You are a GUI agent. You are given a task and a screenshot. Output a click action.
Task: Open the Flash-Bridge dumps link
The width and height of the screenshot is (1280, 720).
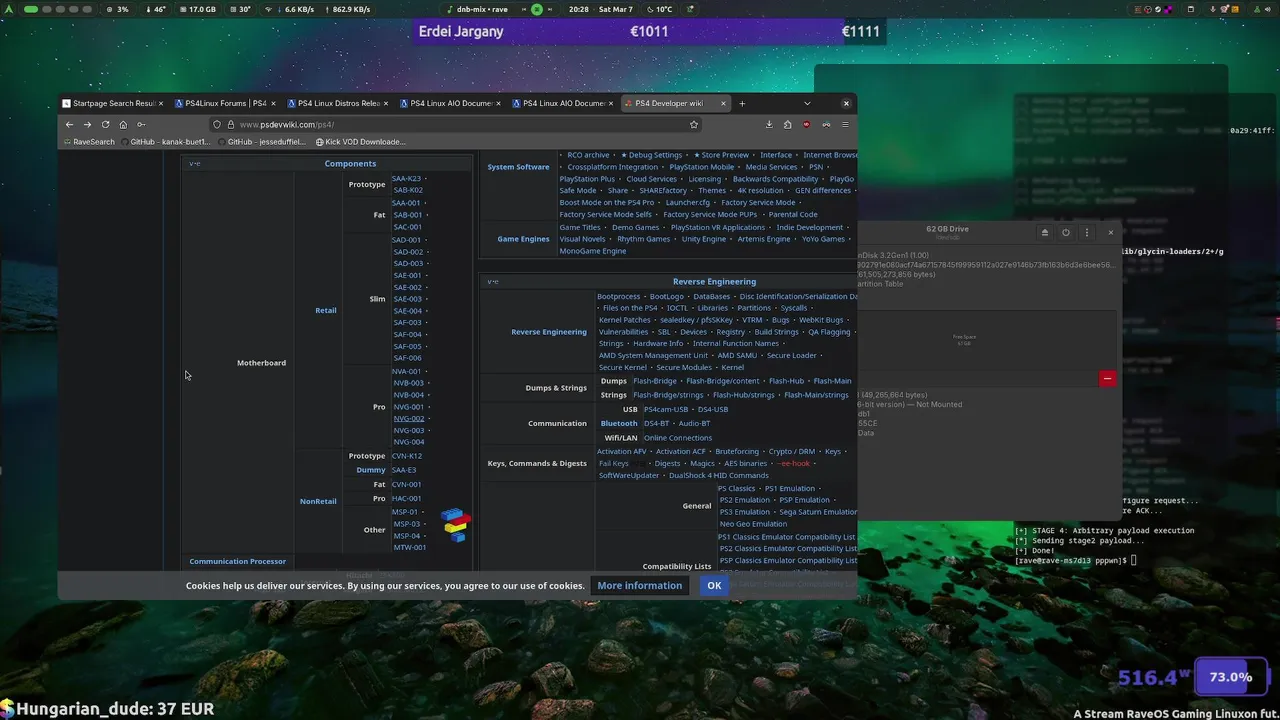coord(655,381)
